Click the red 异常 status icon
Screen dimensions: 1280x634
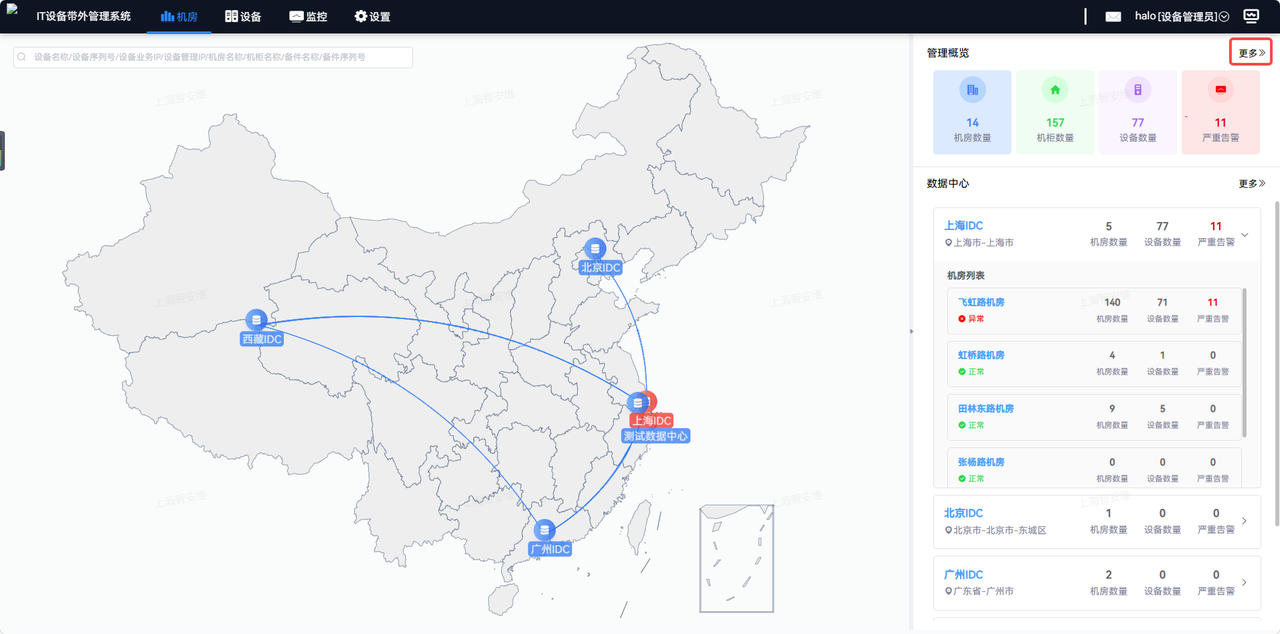[x=962, y=319]
